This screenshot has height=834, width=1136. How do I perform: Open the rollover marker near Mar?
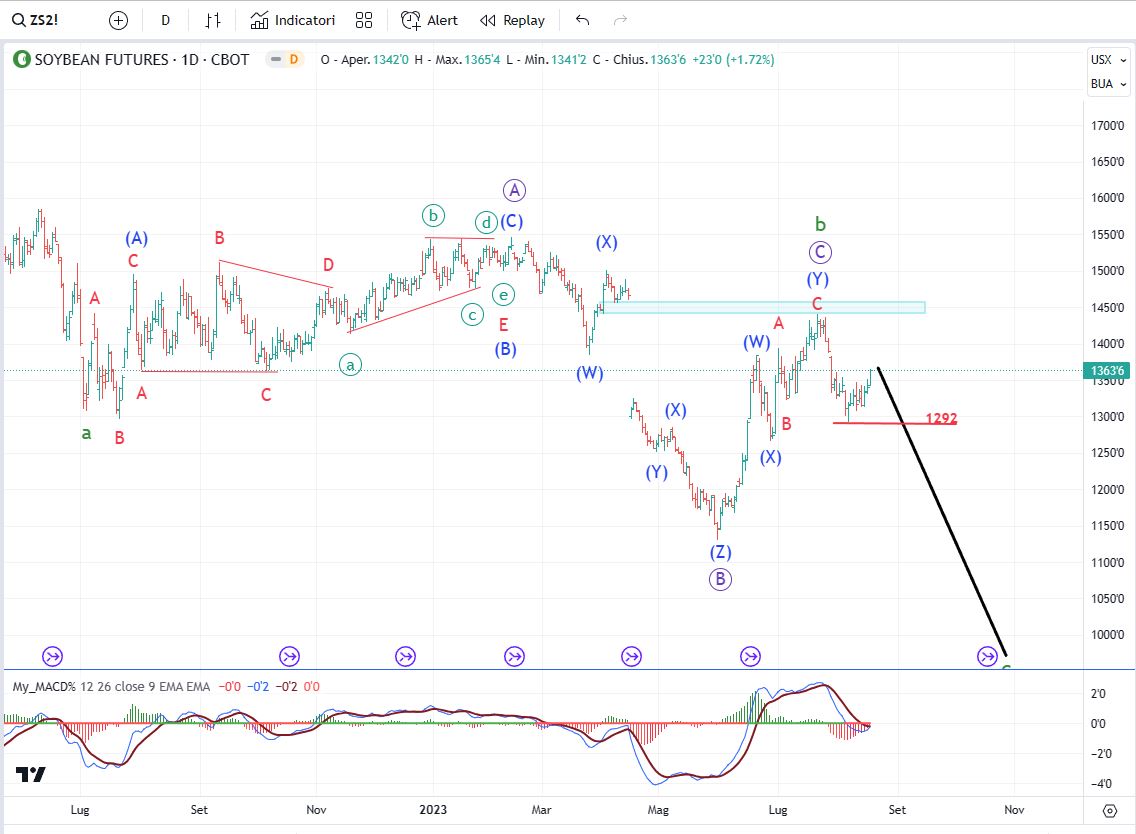coord(514,656)
